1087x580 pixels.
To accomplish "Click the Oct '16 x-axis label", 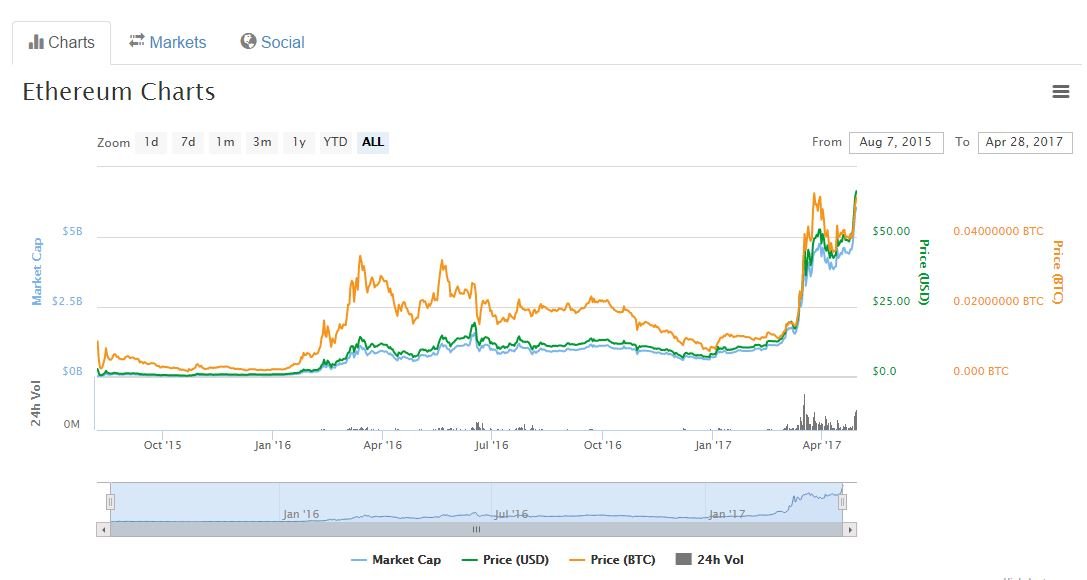I will [602, 445].
